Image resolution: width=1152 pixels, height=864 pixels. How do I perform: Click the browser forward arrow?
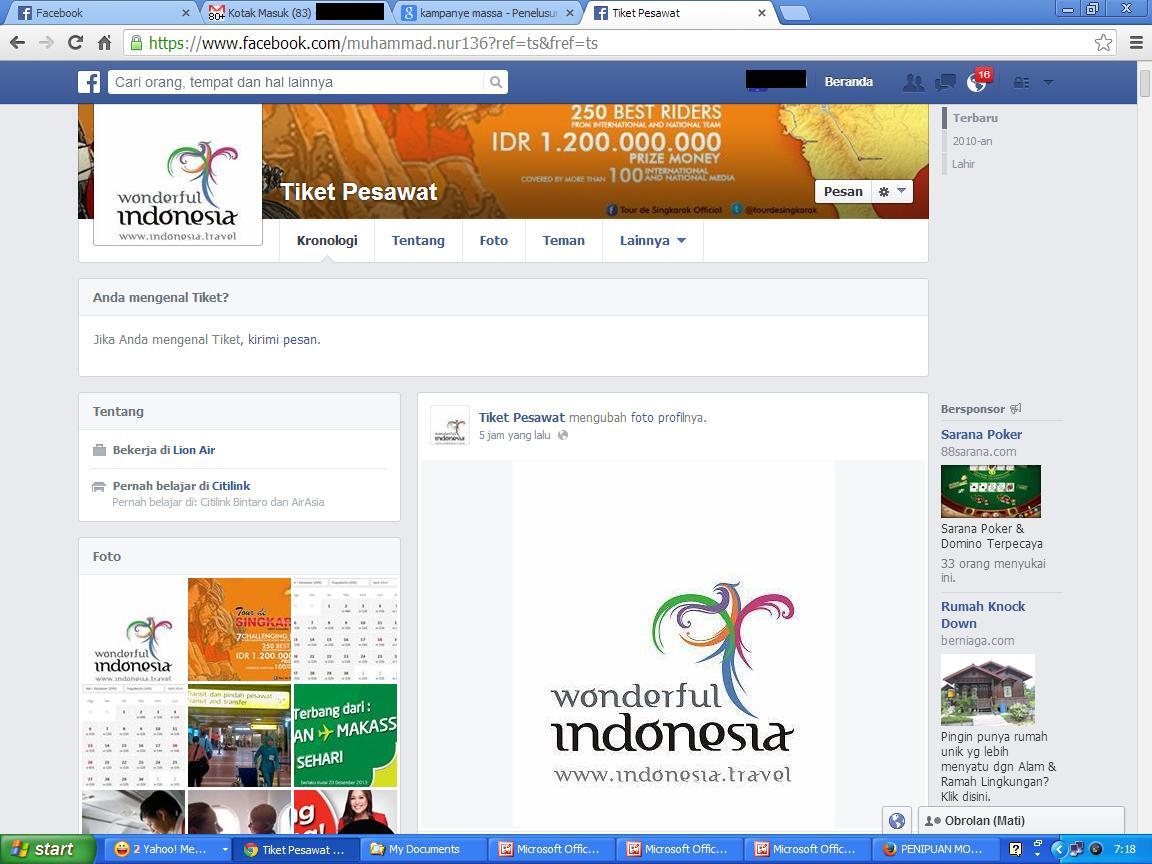pyautogui.click(x=46, y=43)
